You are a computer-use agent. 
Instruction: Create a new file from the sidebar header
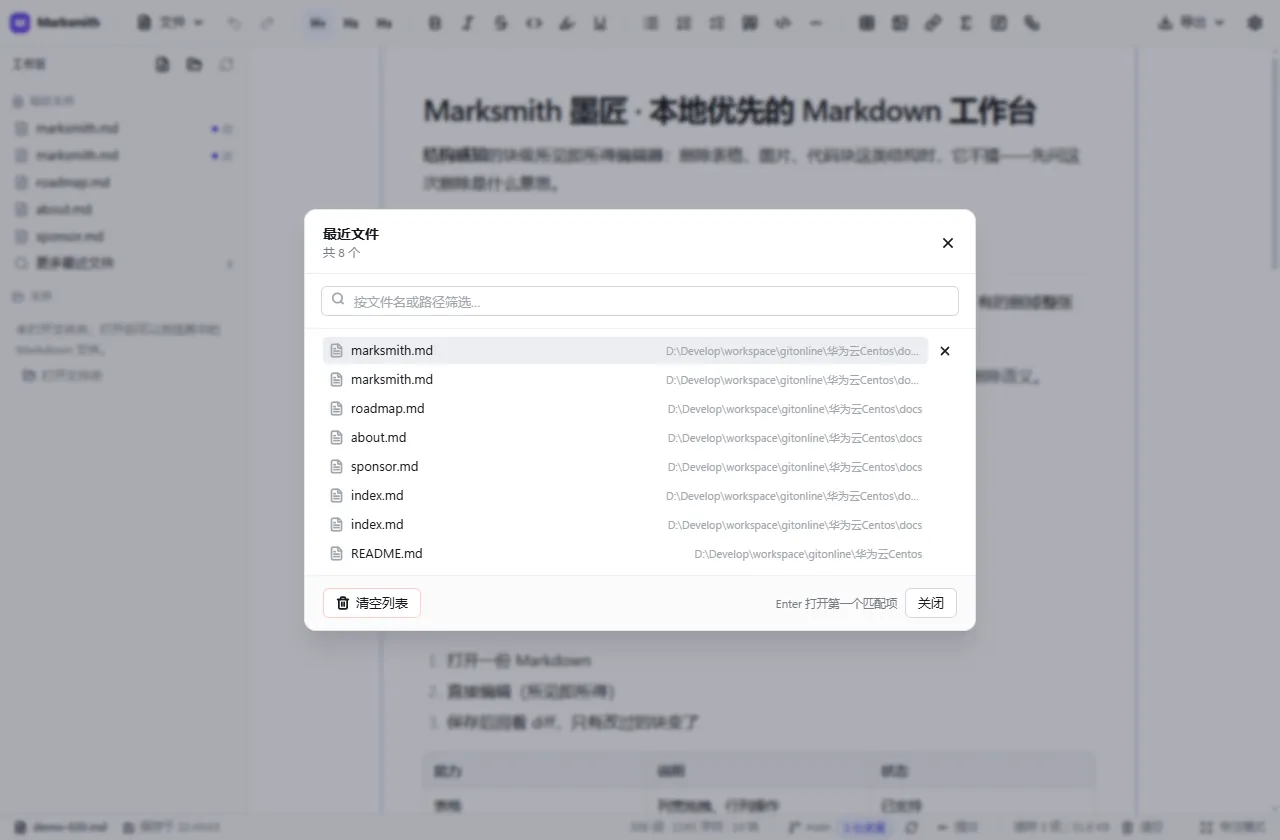(162, 65)
